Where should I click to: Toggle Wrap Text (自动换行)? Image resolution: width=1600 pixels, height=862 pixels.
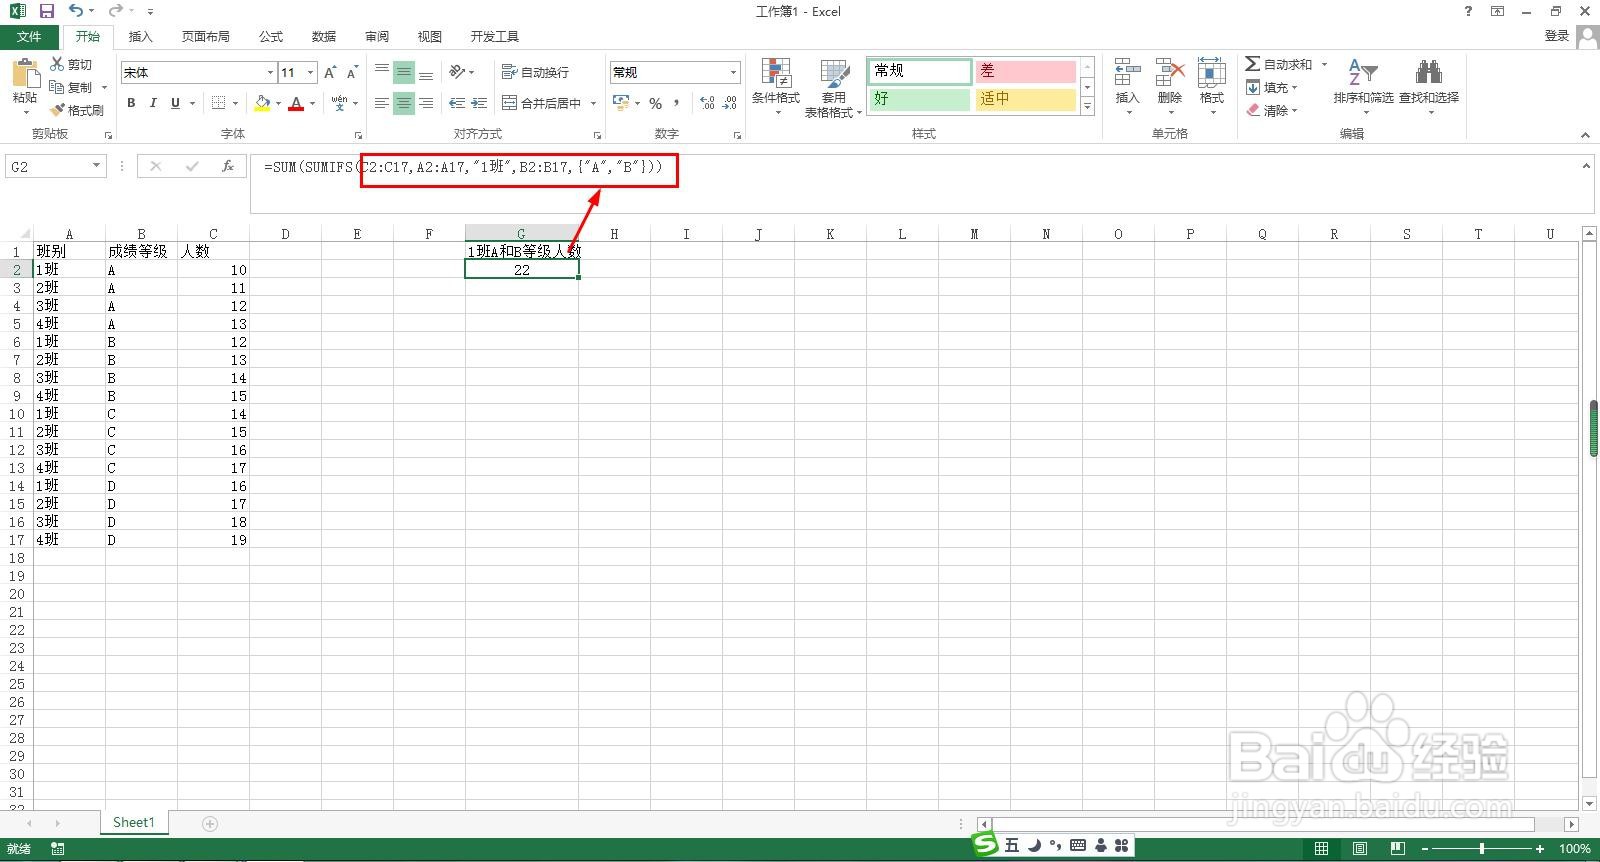coord(535,72)
